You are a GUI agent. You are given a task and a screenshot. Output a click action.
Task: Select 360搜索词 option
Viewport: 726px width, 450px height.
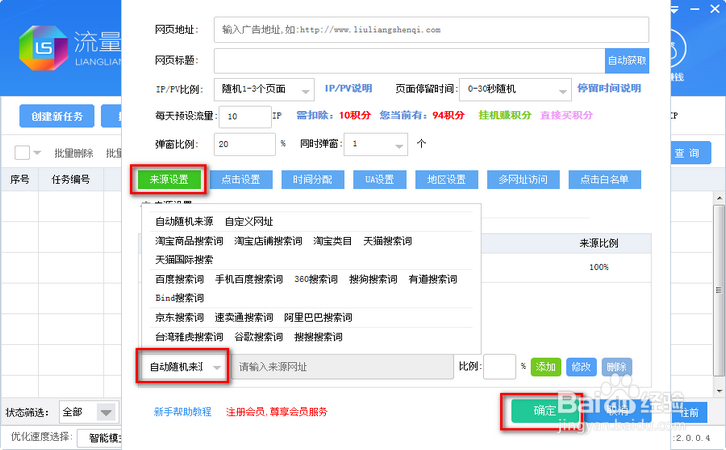coord(316,279)
